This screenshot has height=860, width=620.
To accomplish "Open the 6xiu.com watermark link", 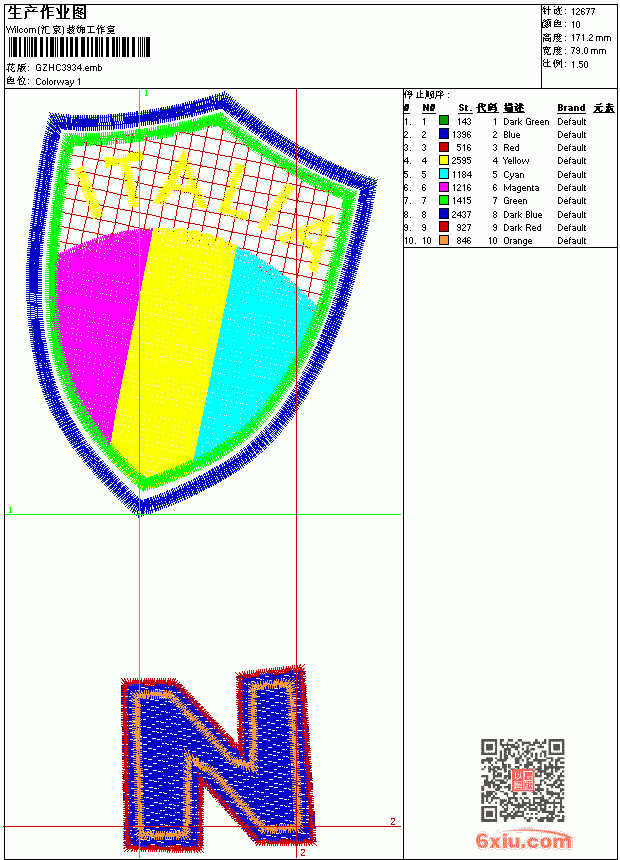I will click(x=523, y=840).
